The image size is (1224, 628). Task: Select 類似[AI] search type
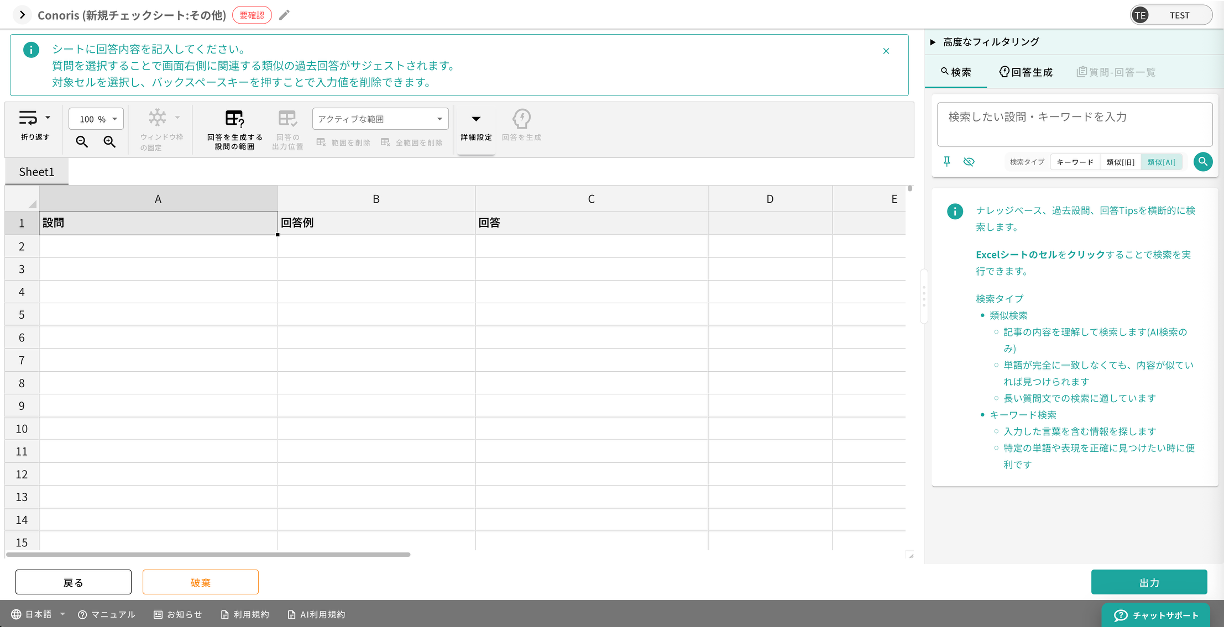click(x=1162, y=162)
